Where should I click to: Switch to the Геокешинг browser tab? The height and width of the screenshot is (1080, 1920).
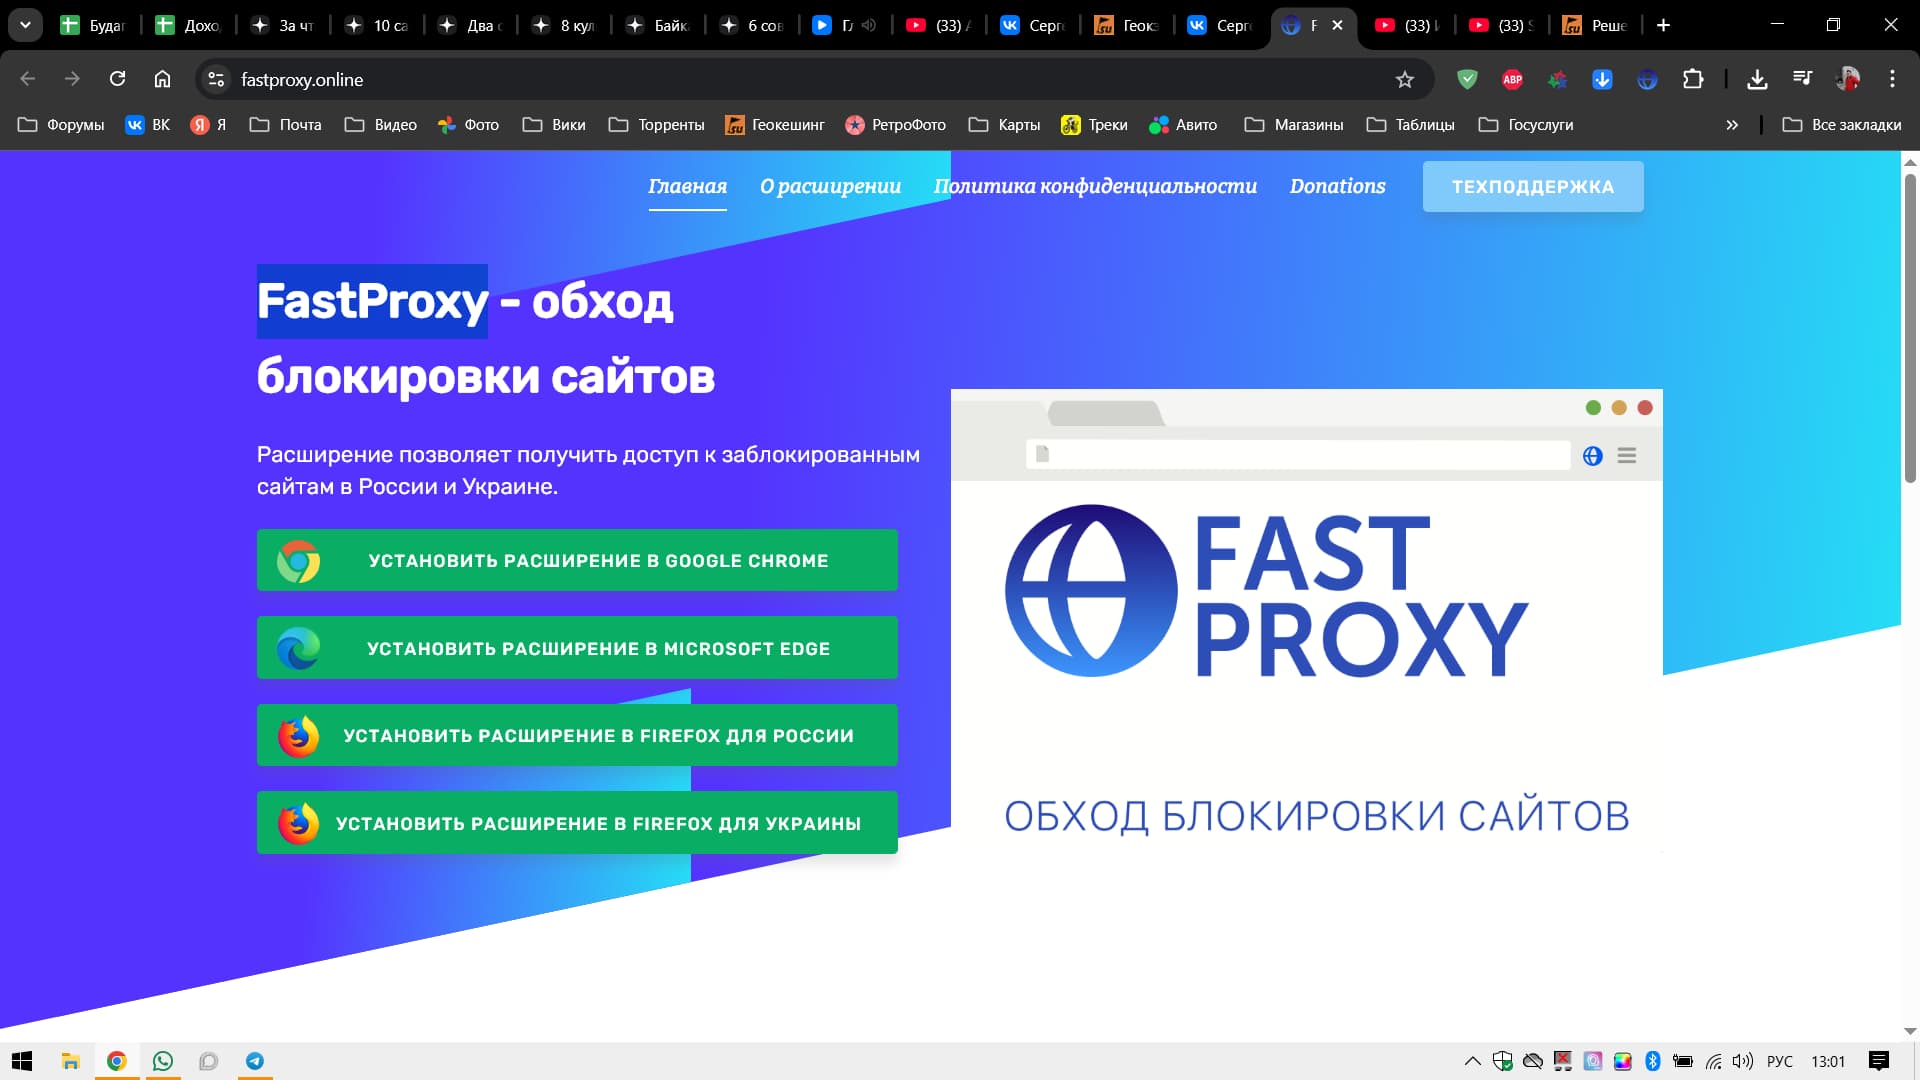pyautogui.click(x=1126, y=25)
